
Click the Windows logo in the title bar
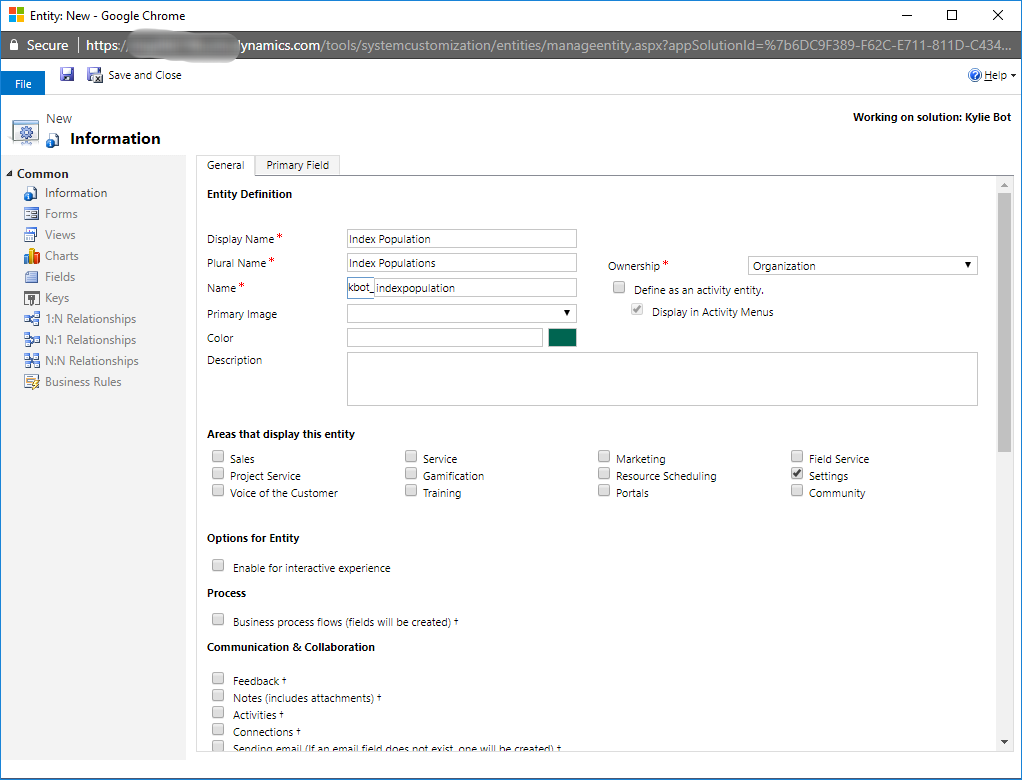pyautogui.click(x=16, y=15)
